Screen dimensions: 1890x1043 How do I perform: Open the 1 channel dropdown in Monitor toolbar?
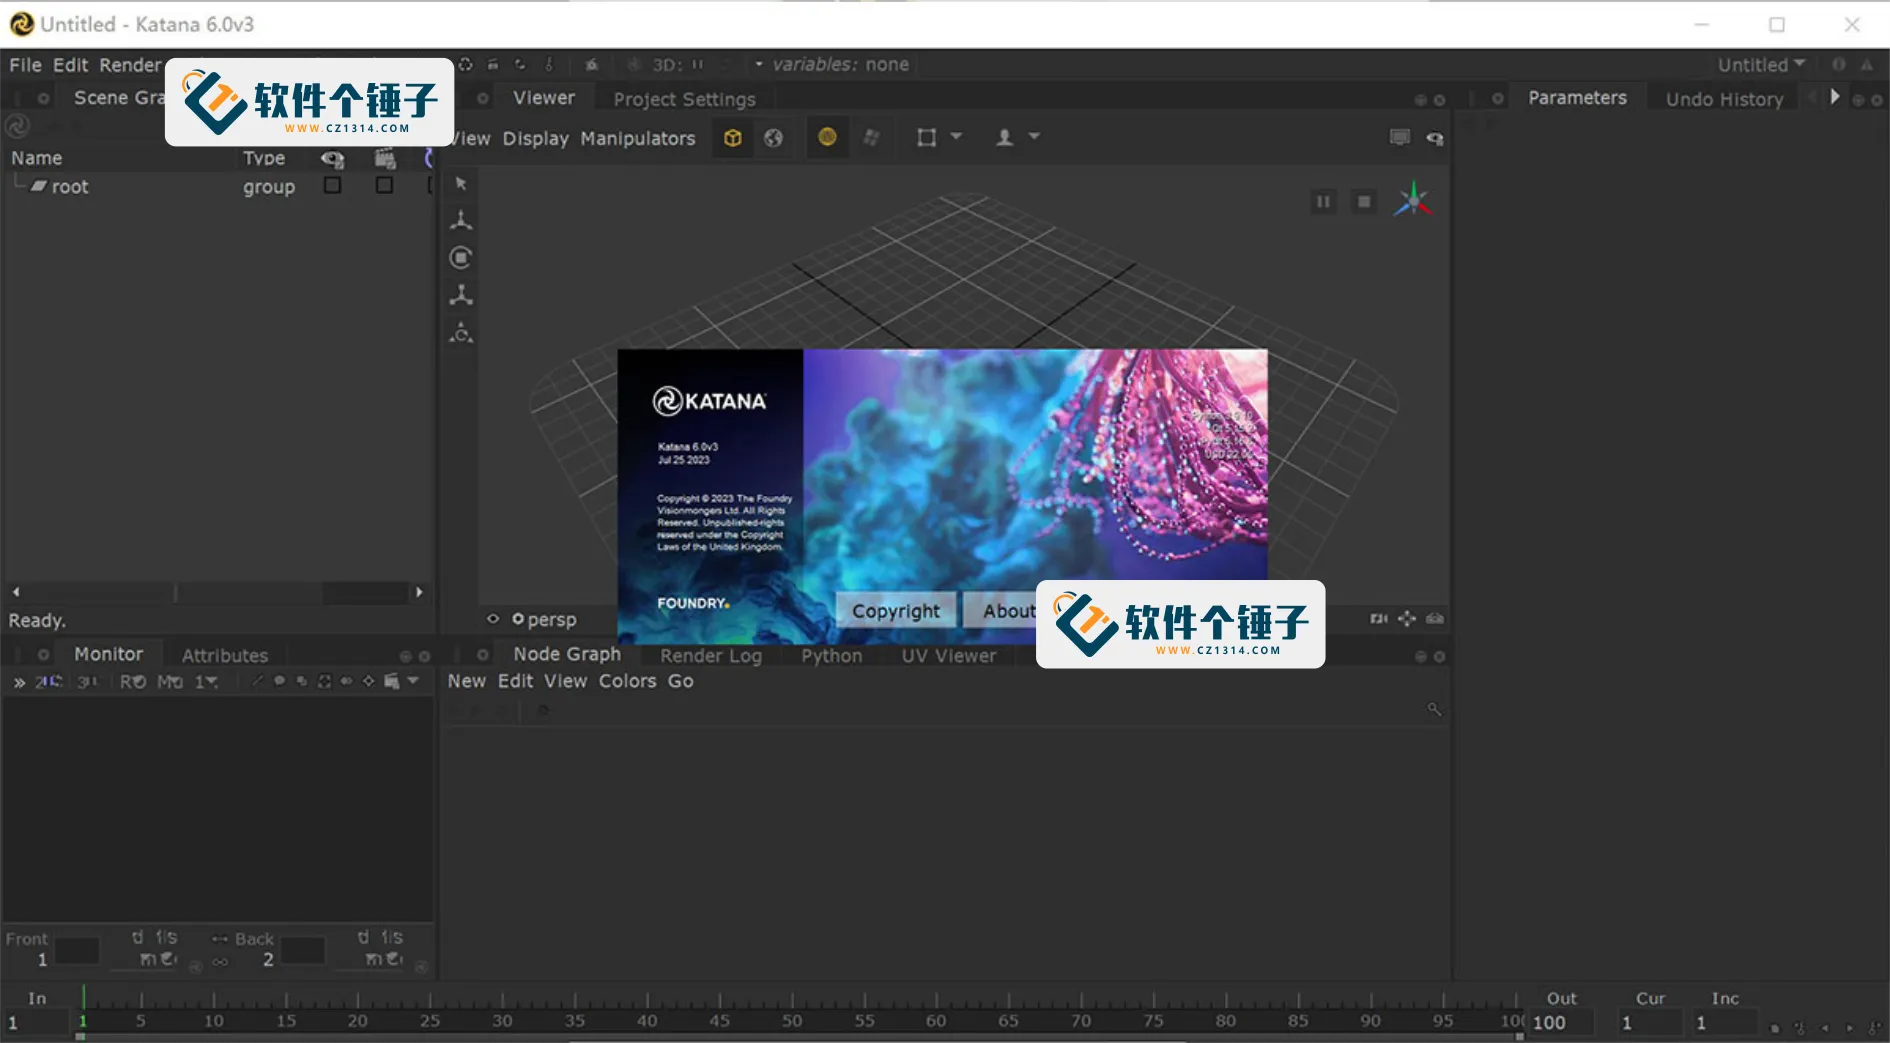click(x=207, y=681)
